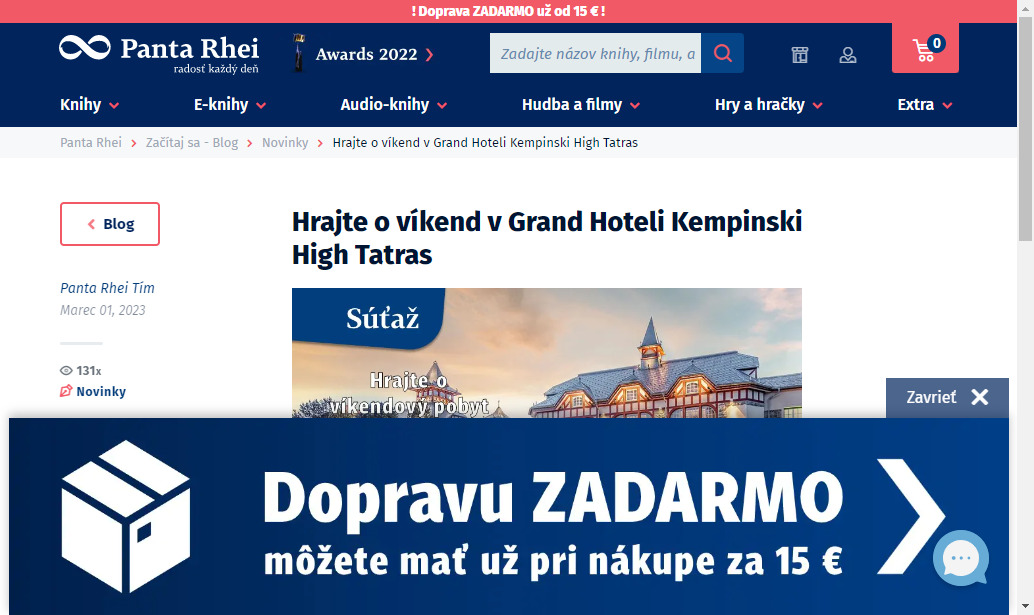Image resolution: width=1034 pixels, height=615 pixels.
Task: Click the current breadcrumb article title
Action: (485, 142)
